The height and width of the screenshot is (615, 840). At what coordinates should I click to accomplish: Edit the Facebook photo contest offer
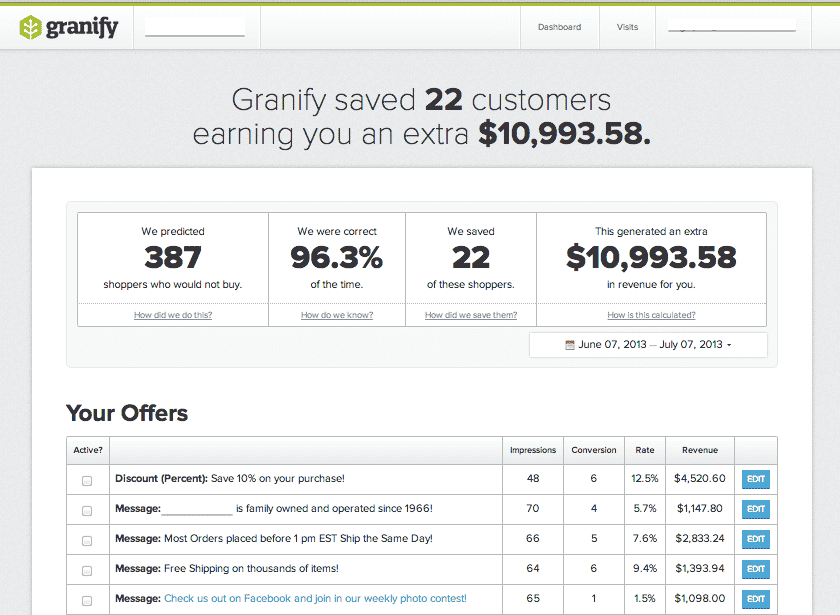click(x=755, y=600)
